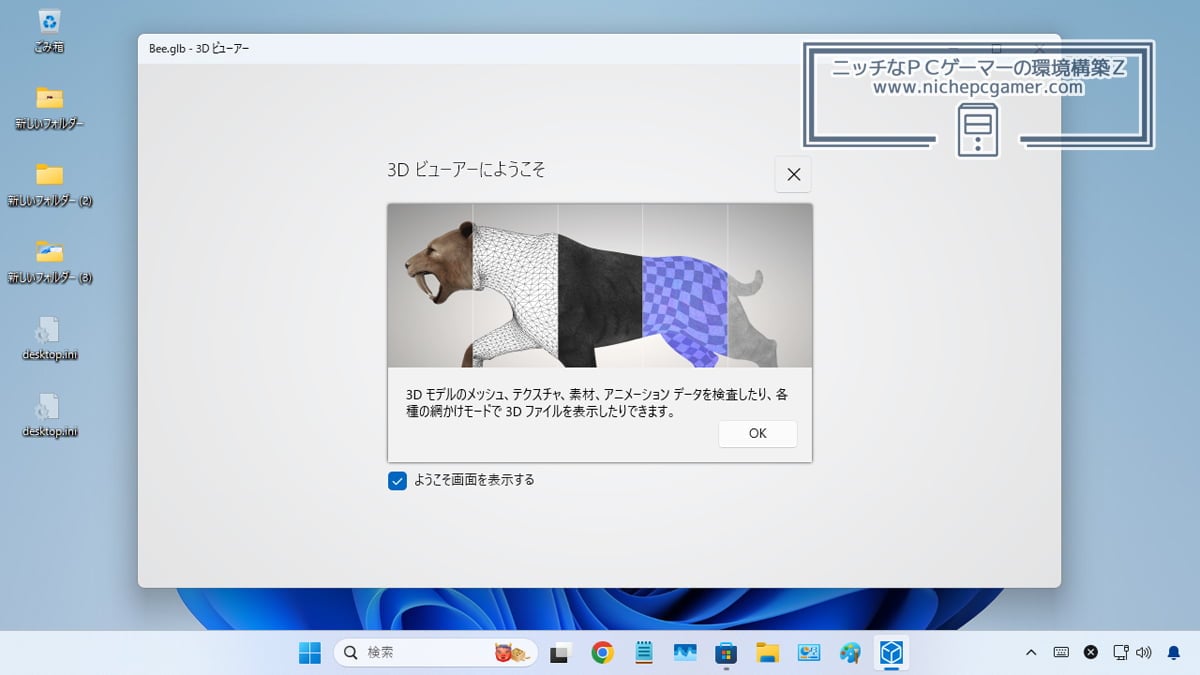Launch Google Chrome from taskbar
This screenshot has height=675, width=1200.
point(602,653)
